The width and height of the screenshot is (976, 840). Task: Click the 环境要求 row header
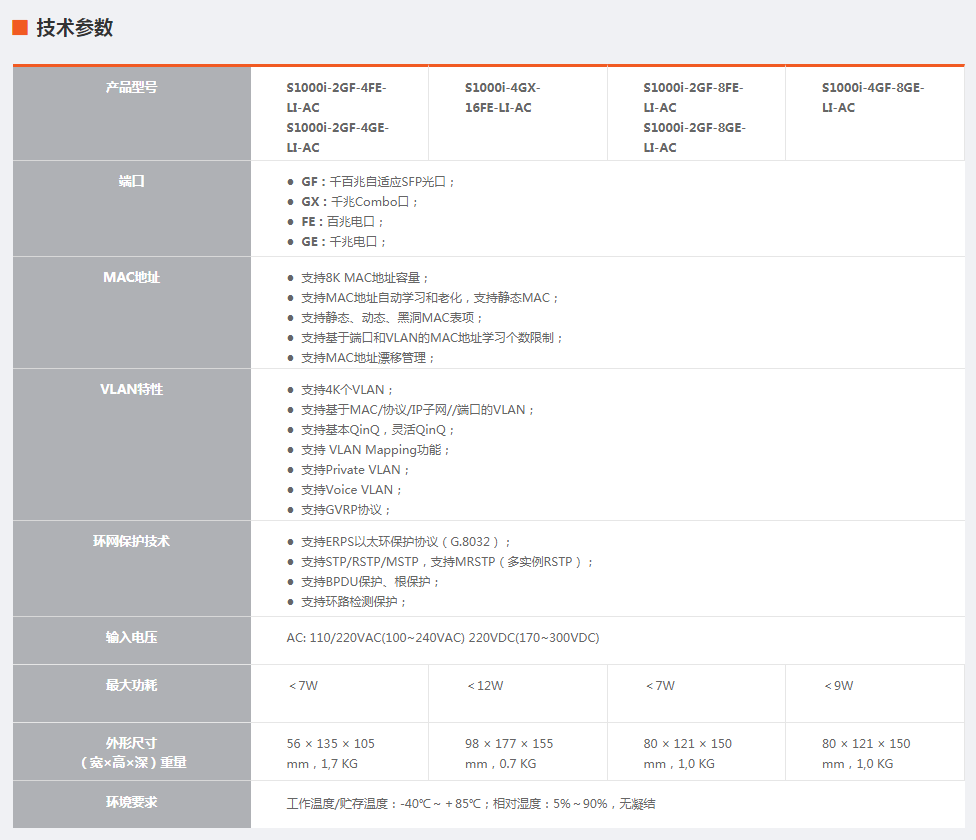coord(132,803)
